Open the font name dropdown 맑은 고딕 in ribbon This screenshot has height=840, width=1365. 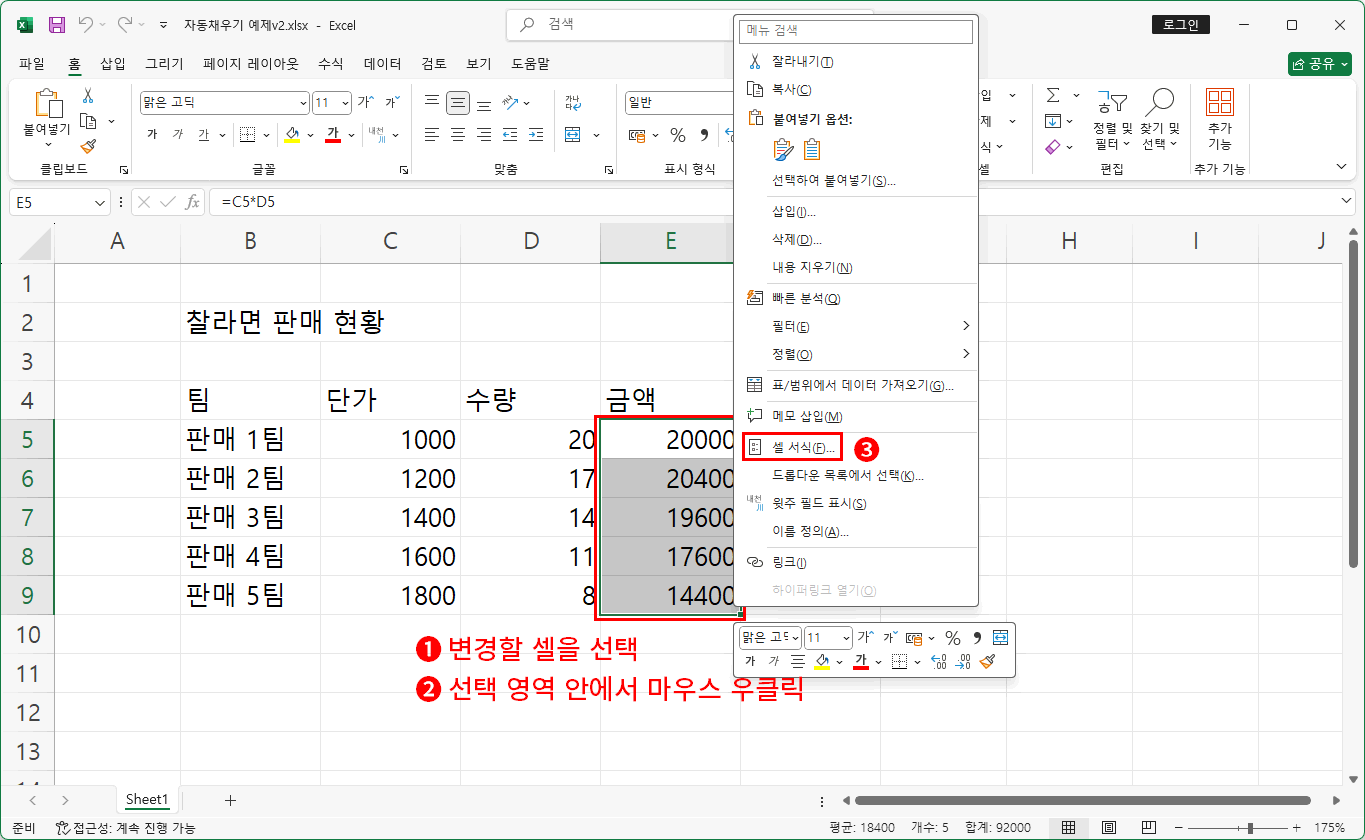click(304, 102)
